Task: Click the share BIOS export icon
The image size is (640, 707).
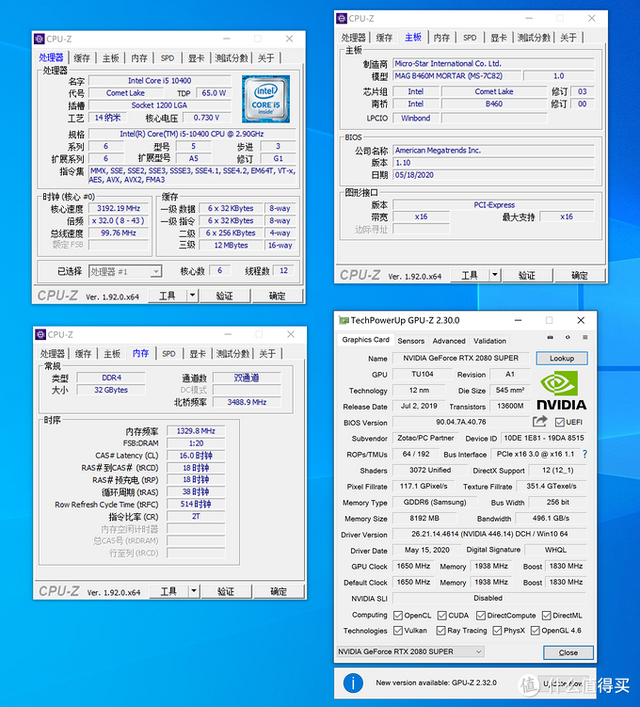Action: [540, 422]
